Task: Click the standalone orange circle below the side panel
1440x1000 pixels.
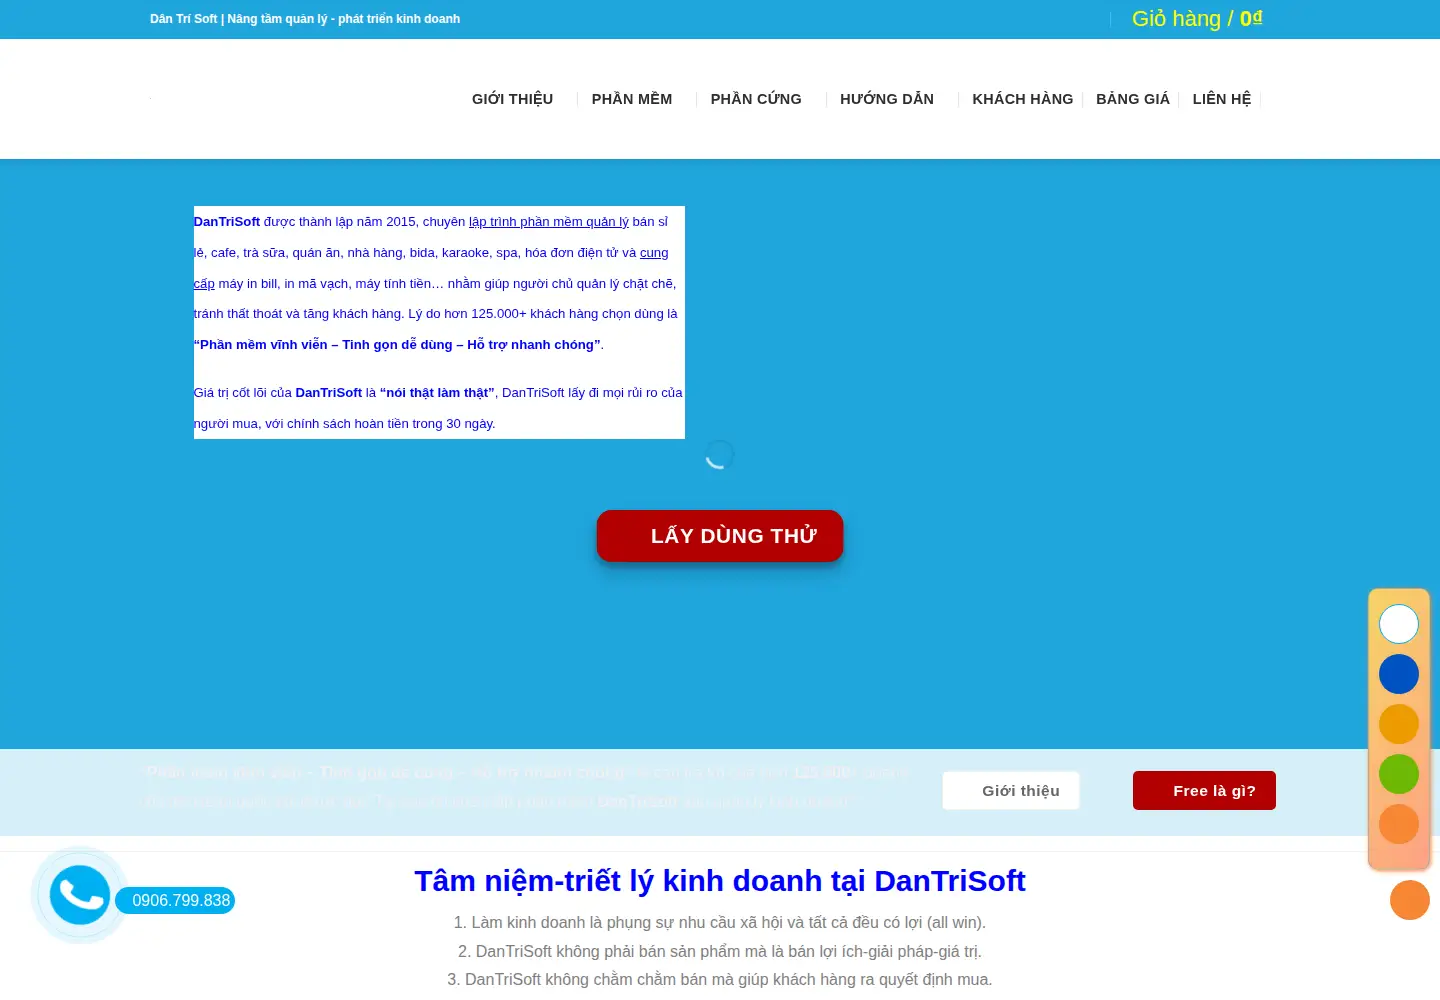Action: click(1410, 900)
